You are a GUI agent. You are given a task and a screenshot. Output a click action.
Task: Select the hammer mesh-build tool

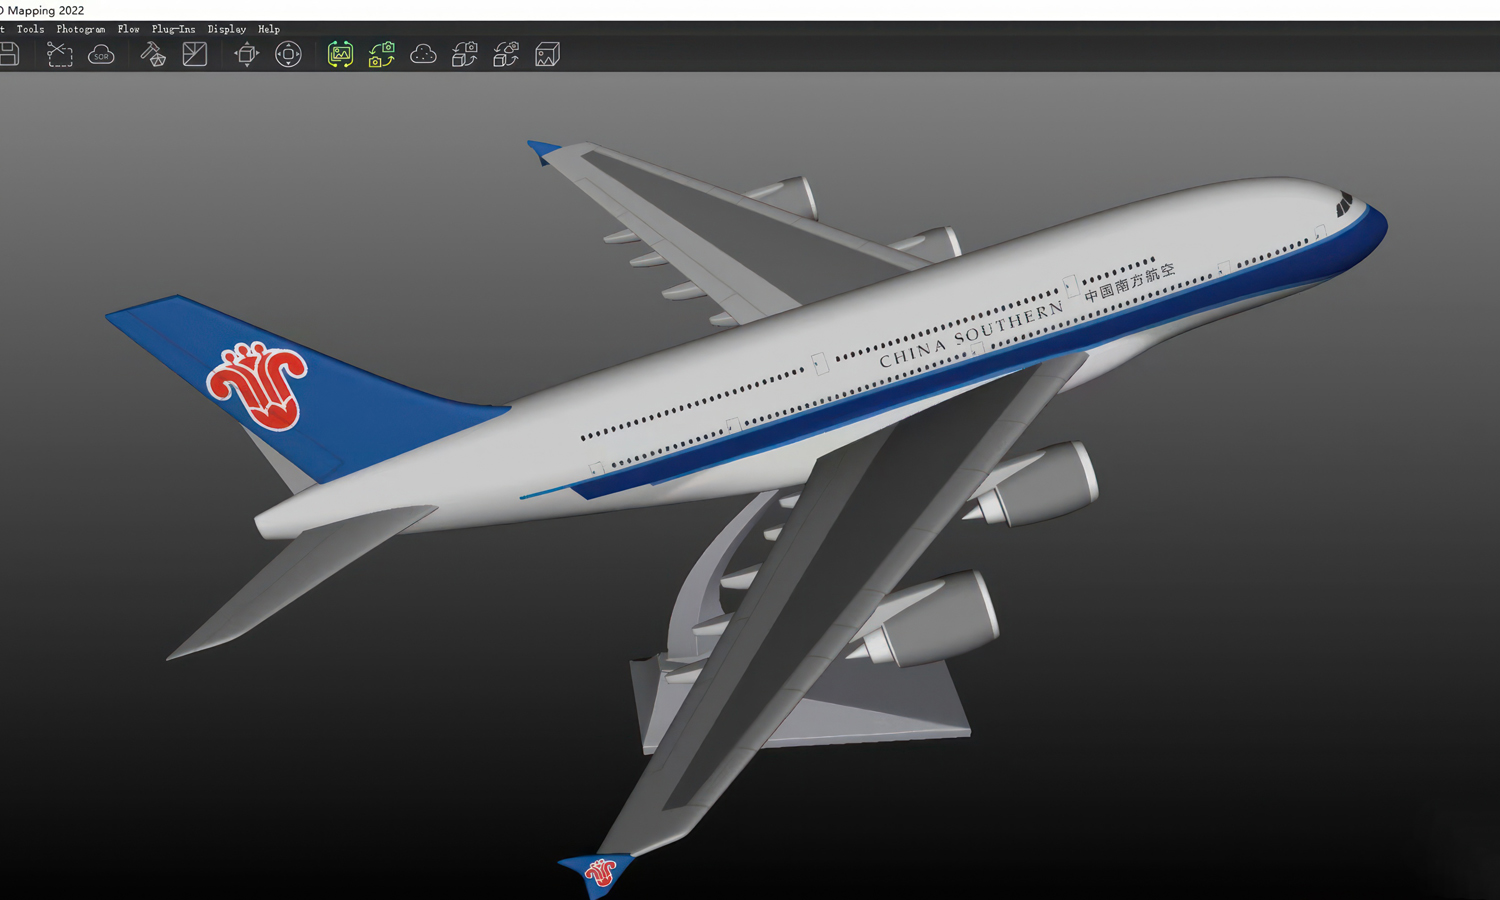pos(153,54)
